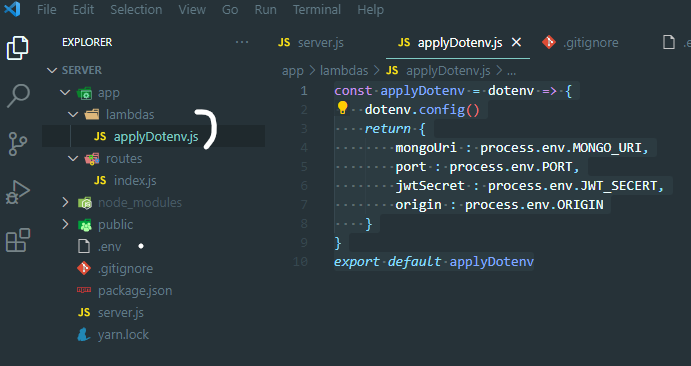691x366 pixels.
Task: Collapse the SERVER root folder
Action: point(52,70)
